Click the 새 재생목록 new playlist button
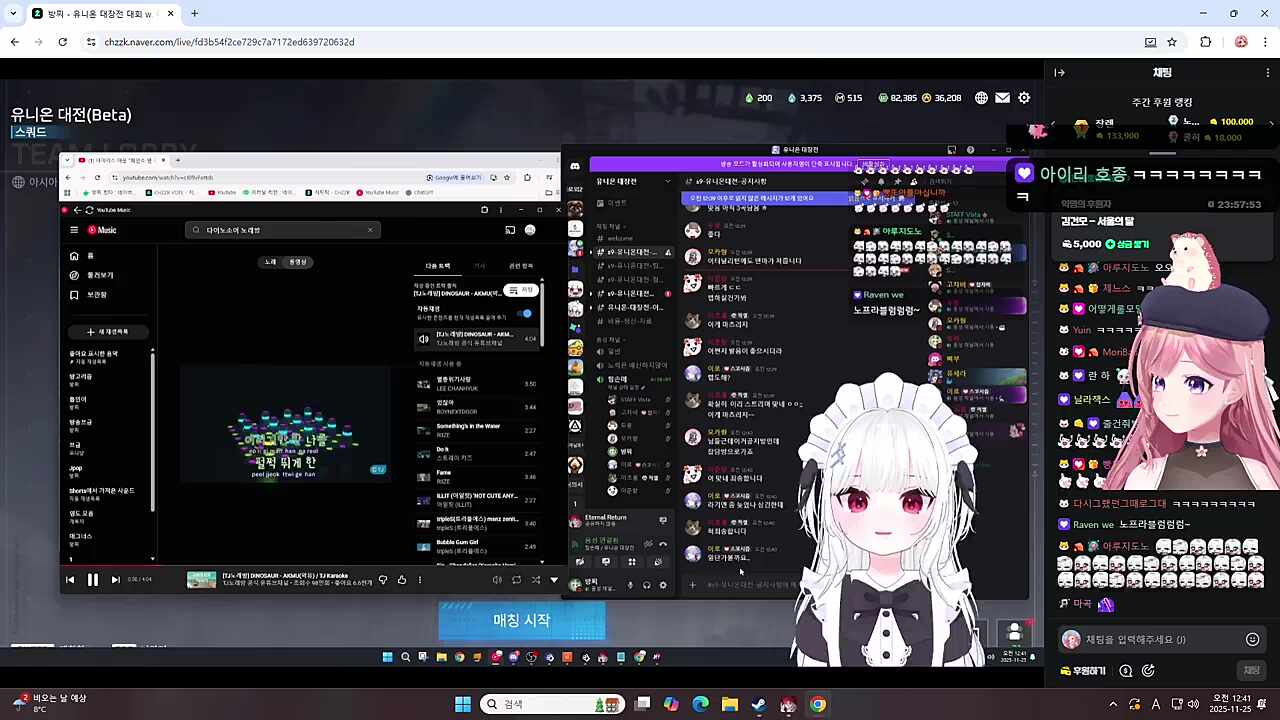 coord(107,331)
